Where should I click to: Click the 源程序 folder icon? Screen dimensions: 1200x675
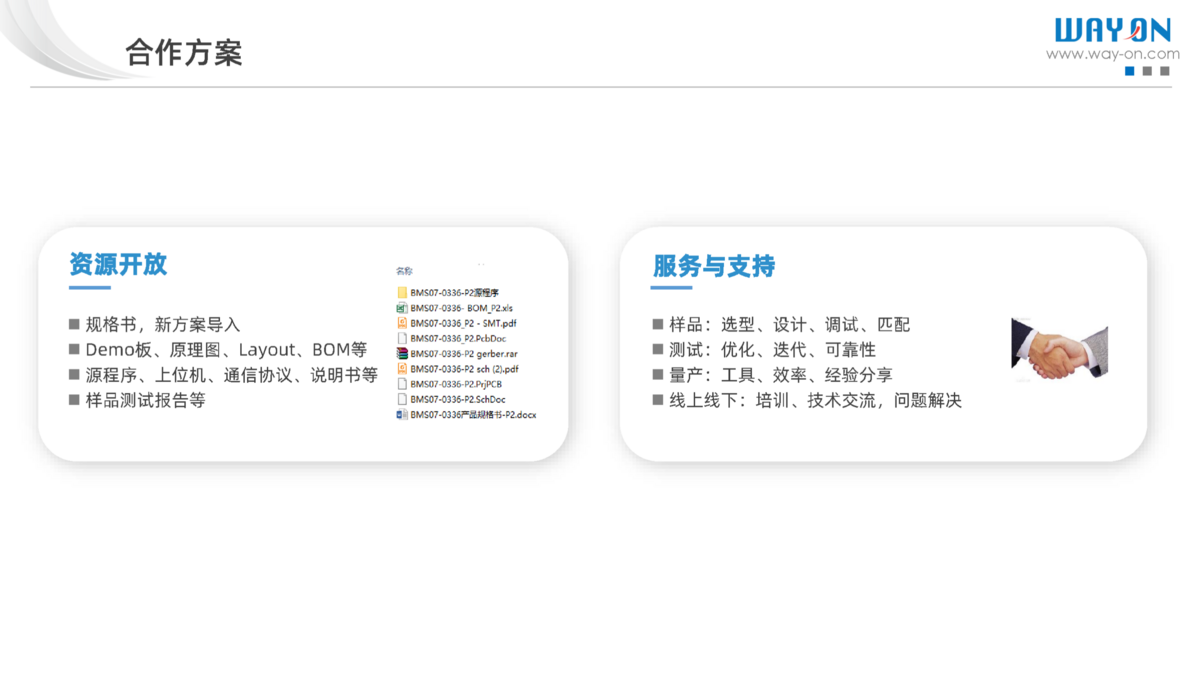tap(402, 293)
